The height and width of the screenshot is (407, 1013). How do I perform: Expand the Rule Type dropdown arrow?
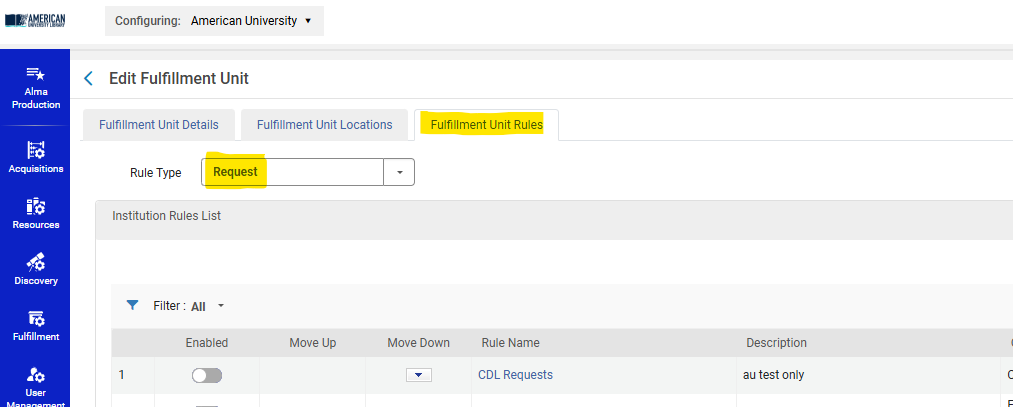pos(399,172)
